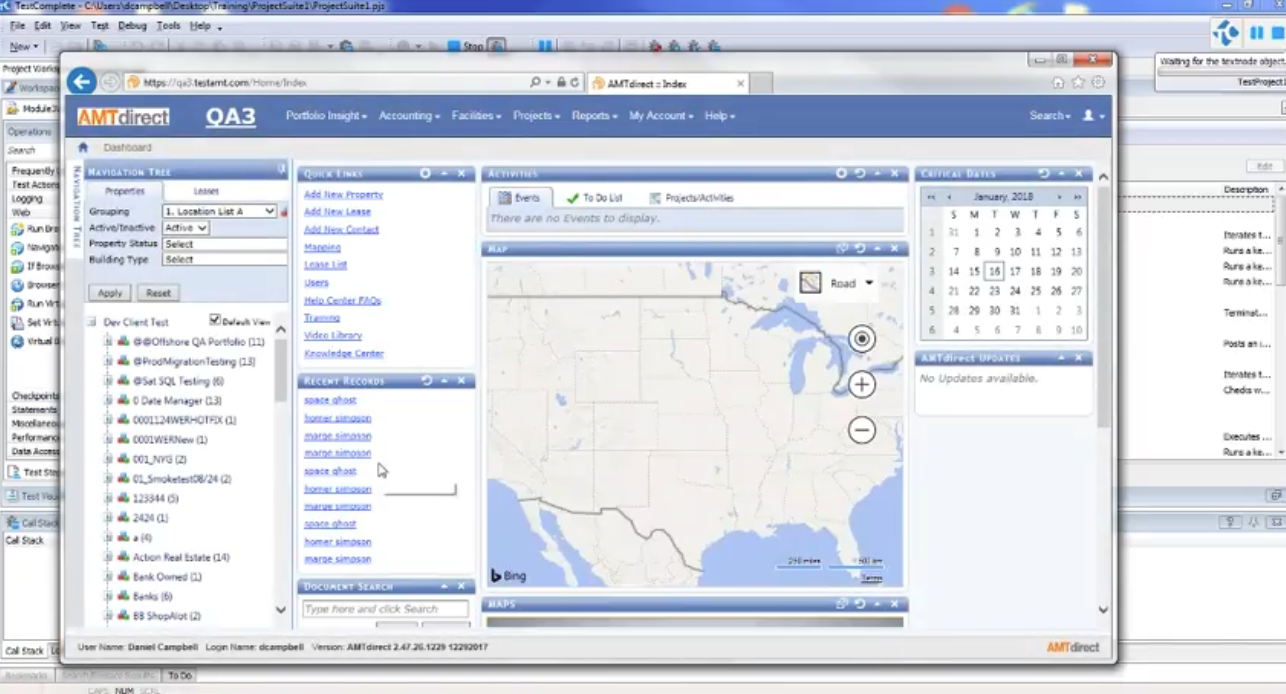Click the Reset button

point(159,293)
